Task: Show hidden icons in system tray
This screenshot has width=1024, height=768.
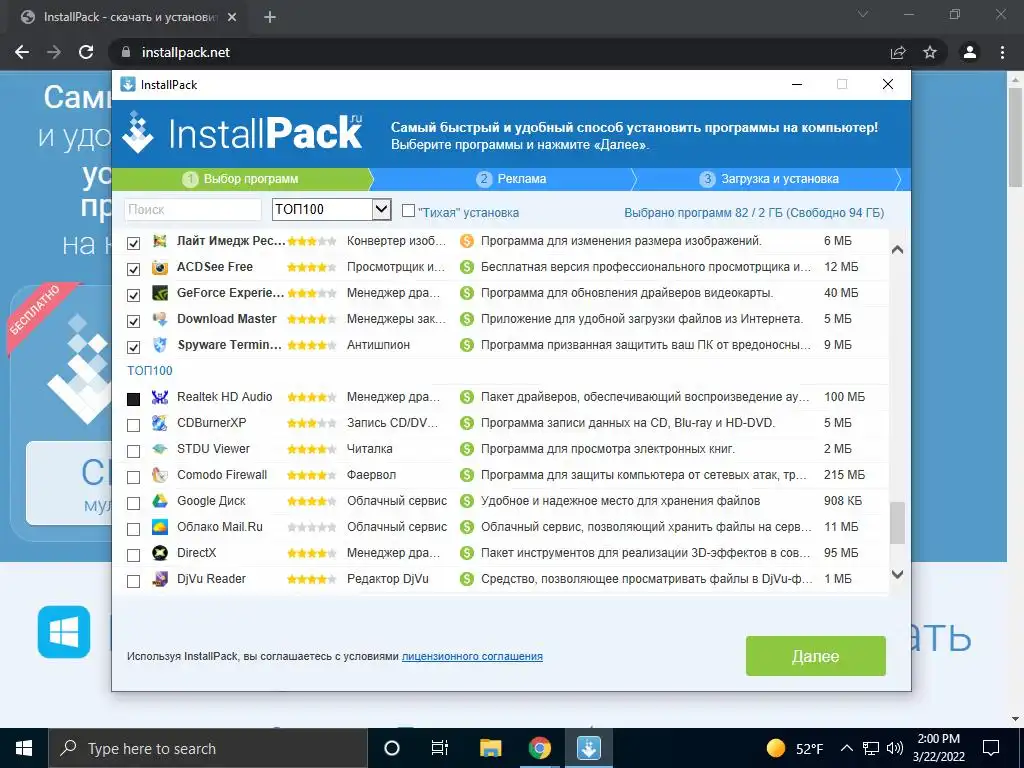Action: (x=846, y=748)
